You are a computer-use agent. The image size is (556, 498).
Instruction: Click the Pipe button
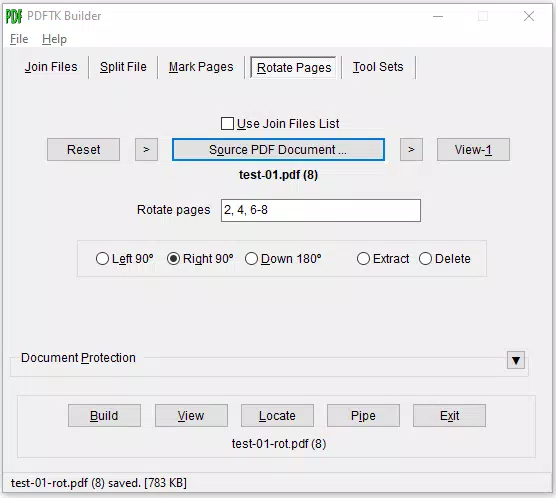point(363,416)
